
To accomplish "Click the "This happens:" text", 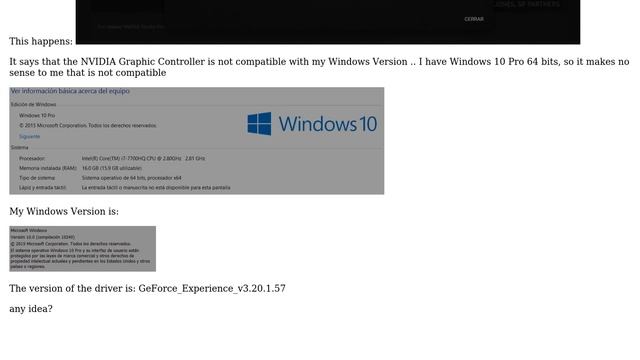I will (41, 41).
